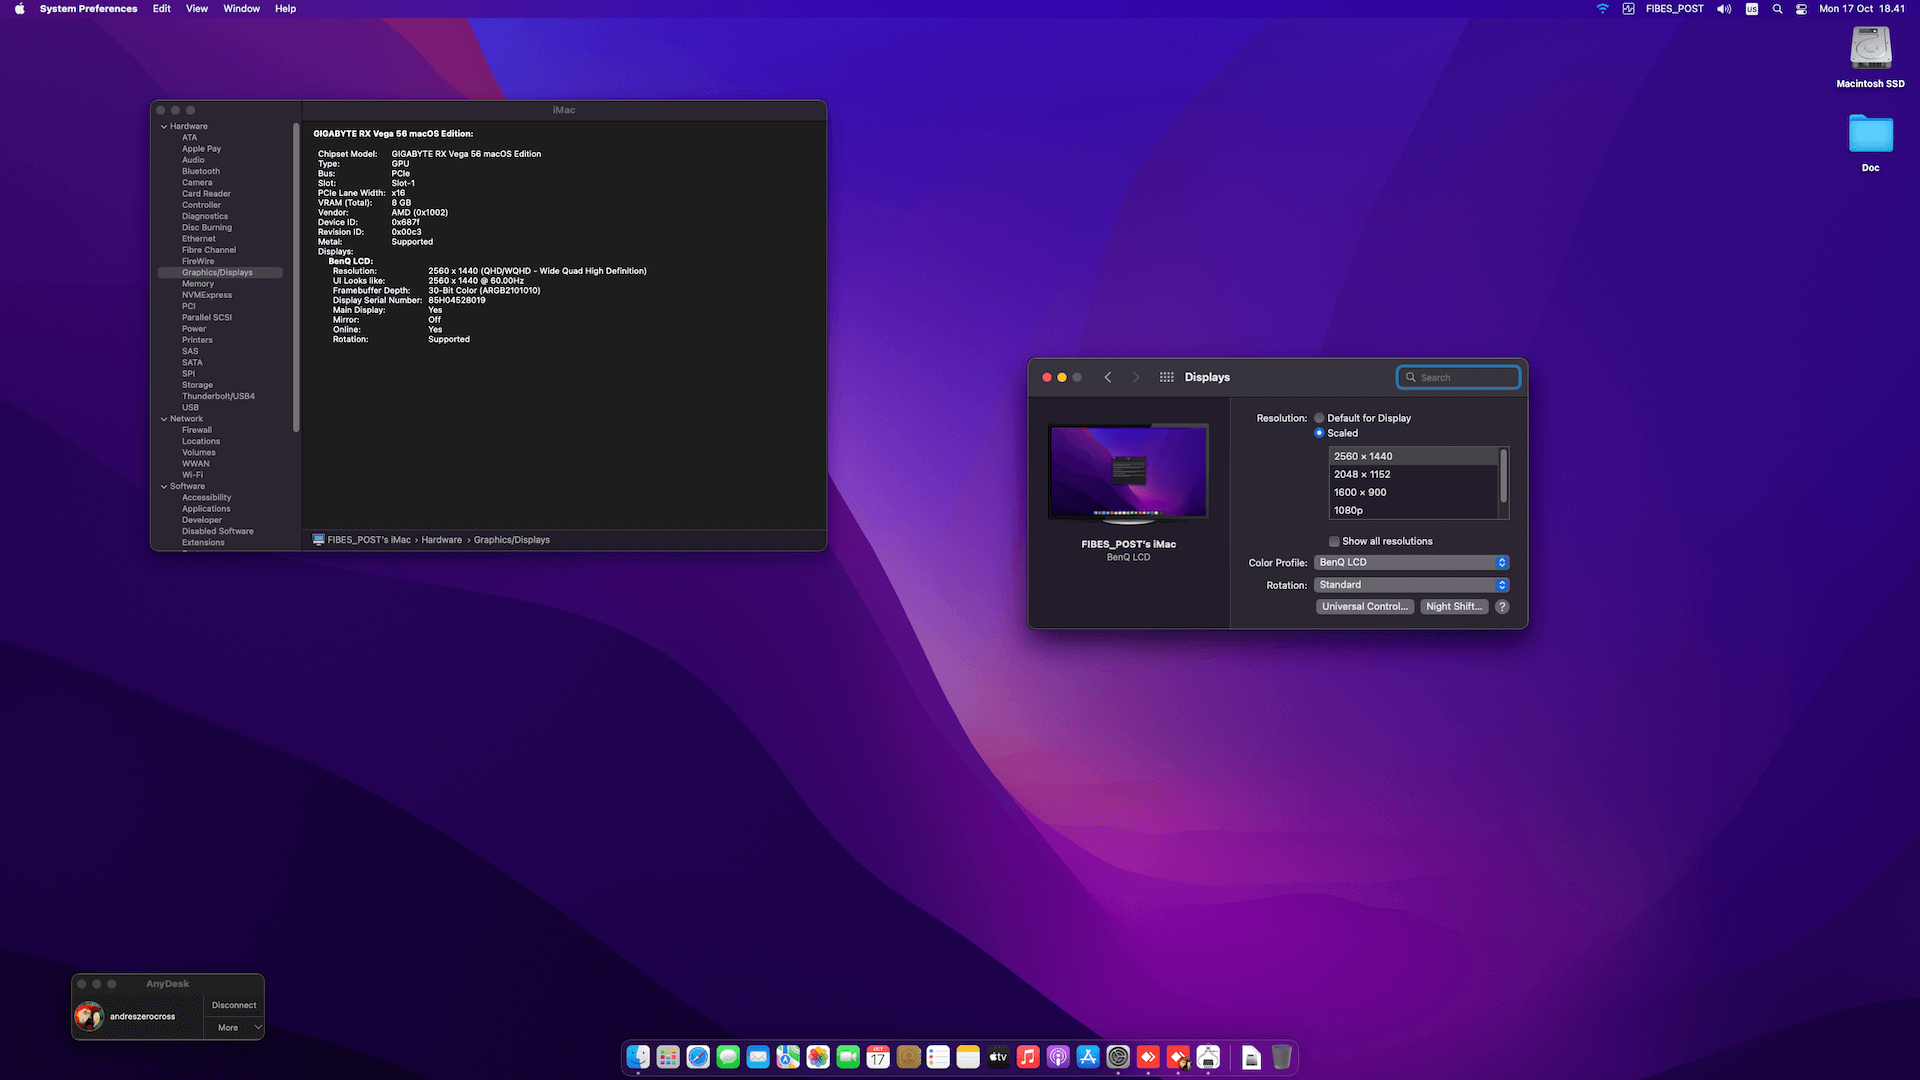The width and height of the screenshot is (1920, 1080).
Task: Select 2560 × 1440 resolution
Action: [1412, 456]
